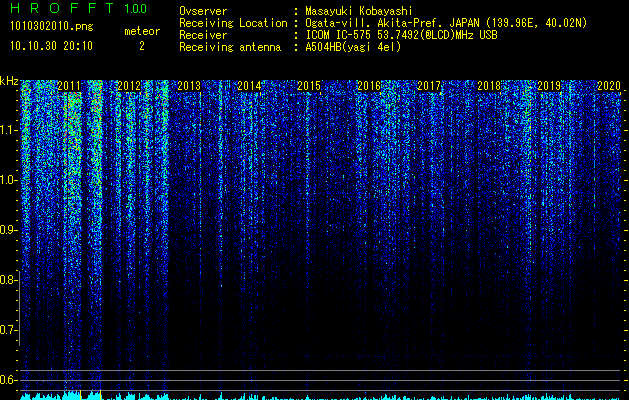Click the kHz axis unit label
The image size is (629, 400).
(9, 81)
